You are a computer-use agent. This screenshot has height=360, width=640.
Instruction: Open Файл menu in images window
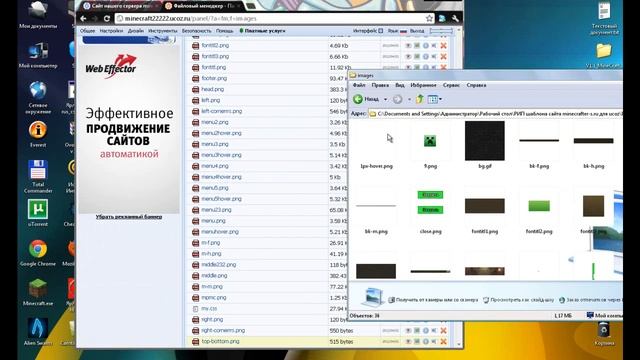pos(359,85)
